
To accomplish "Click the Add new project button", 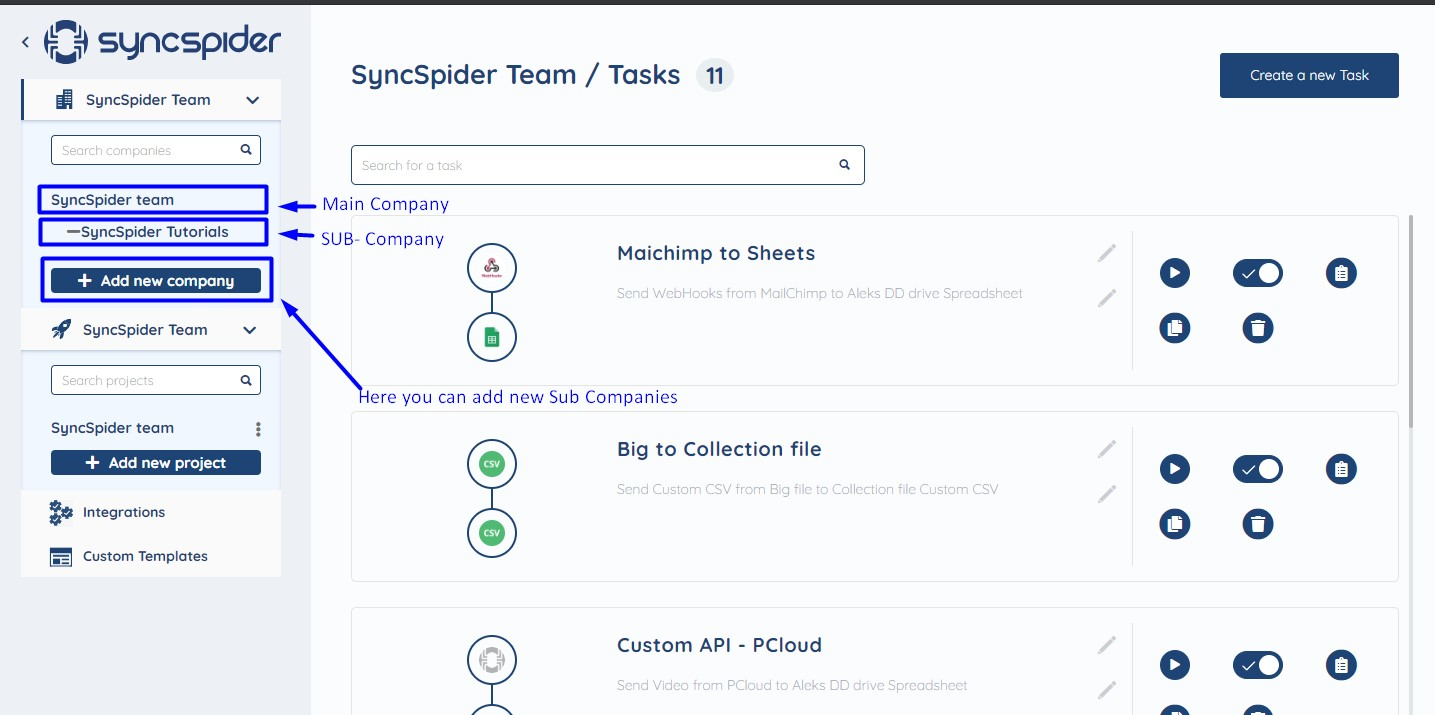I will point(156,463).
